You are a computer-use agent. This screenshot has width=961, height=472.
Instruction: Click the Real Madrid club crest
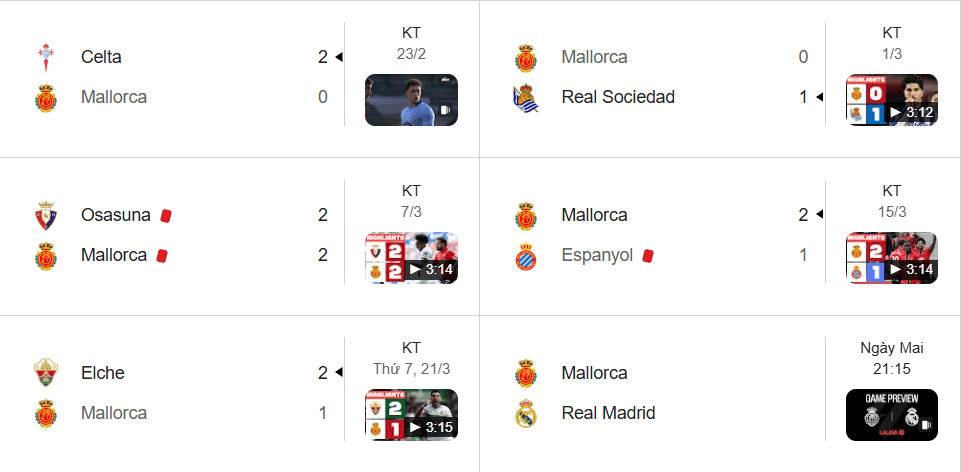pos(526,413)
